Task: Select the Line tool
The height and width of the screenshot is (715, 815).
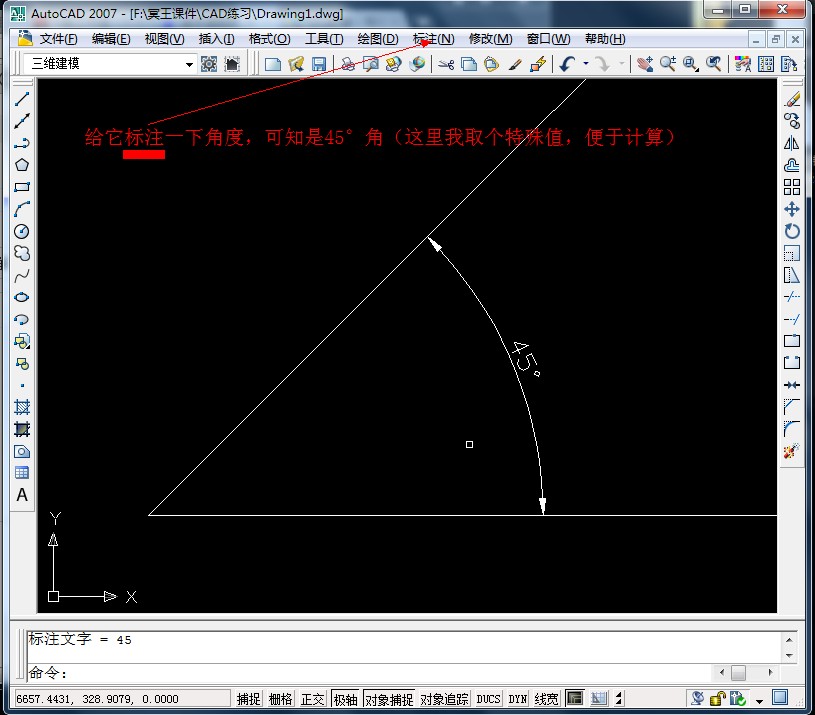Action: (x=22, y=99)
